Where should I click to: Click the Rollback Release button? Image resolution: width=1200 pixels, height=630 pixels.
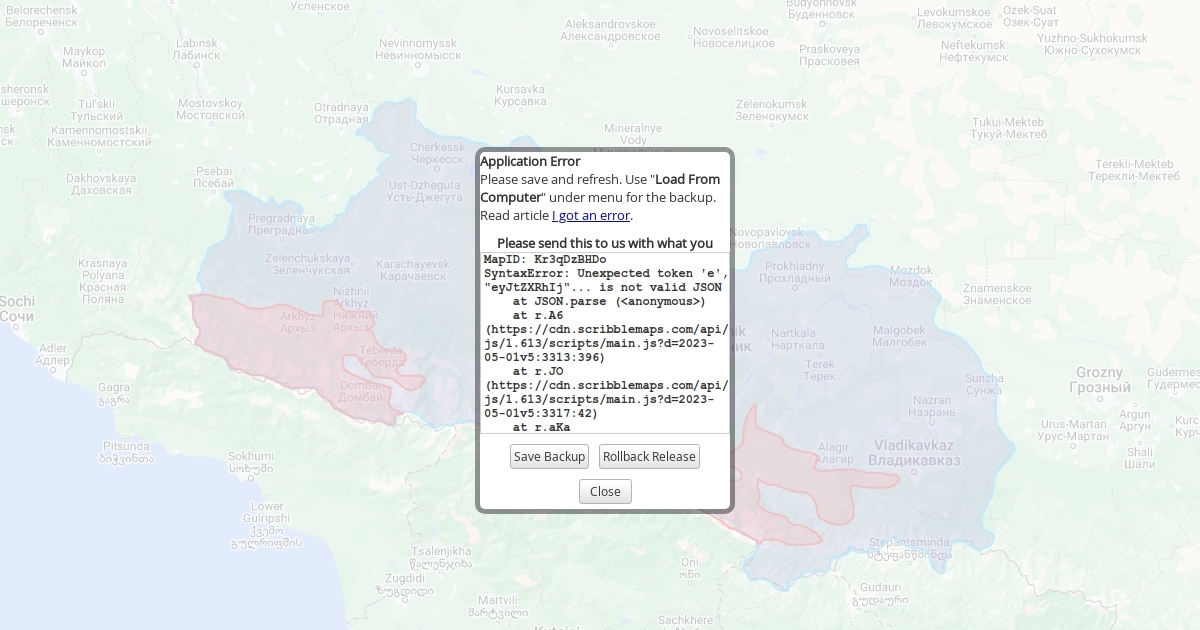(x=649, y=456)
